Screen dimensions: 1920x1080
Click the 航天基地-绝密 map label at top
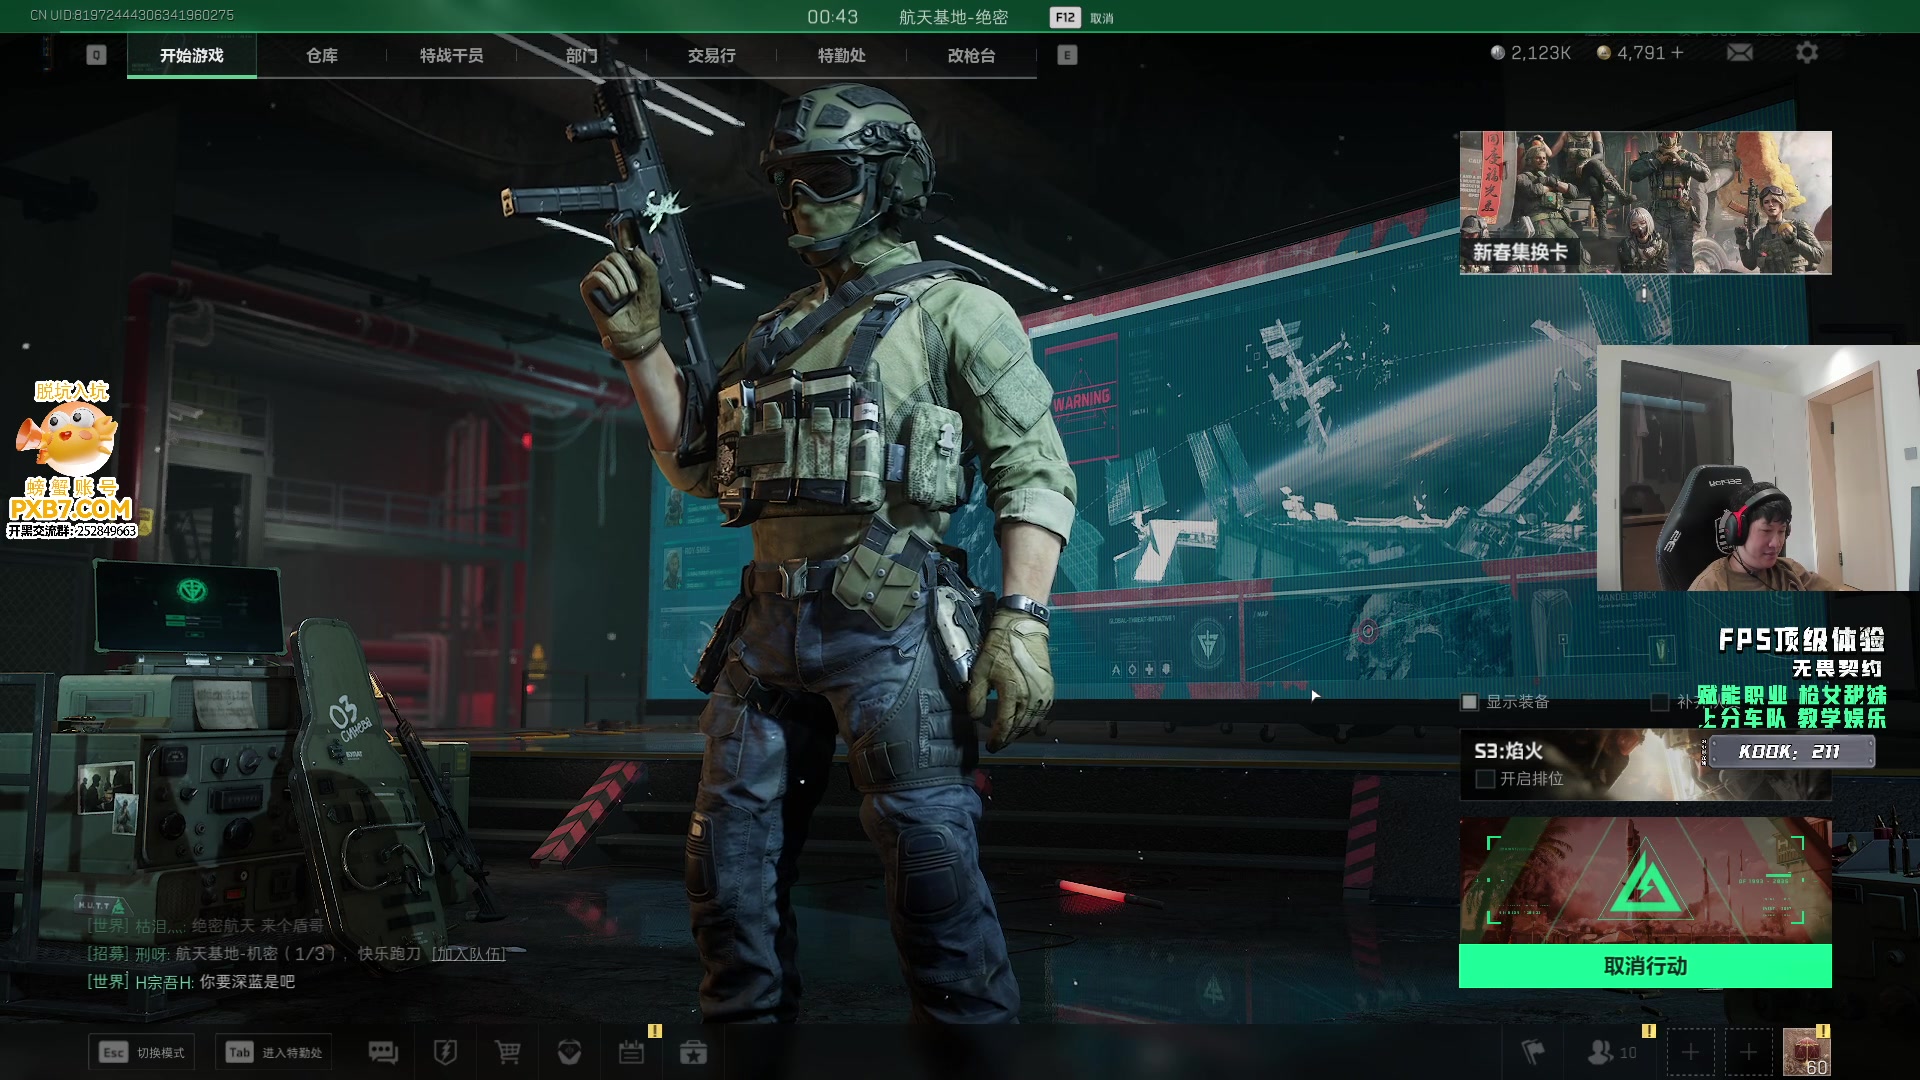pyautogui.click(x=953, y=17)
